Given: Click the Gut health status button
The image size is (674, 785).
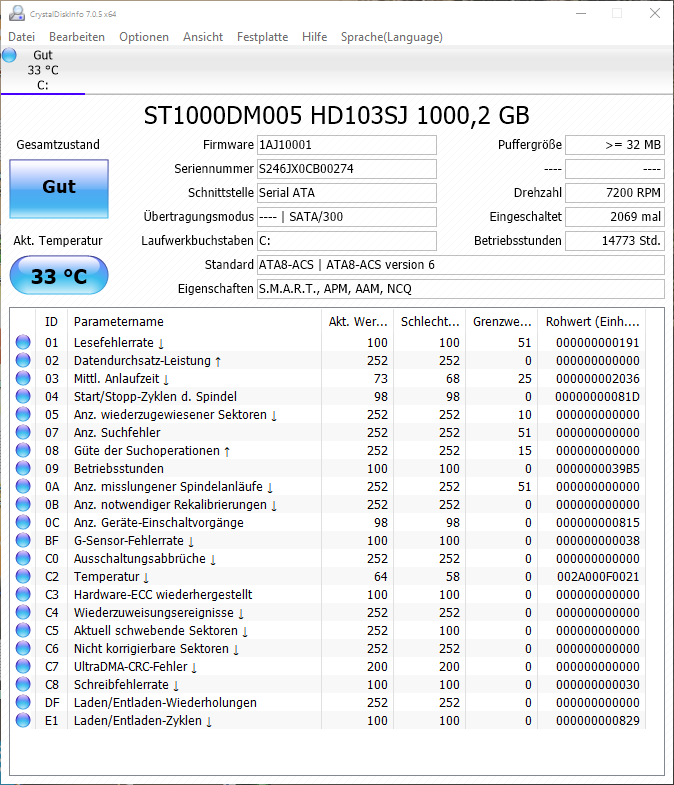Looking at the screenshot, I should (x=59, y=189).
